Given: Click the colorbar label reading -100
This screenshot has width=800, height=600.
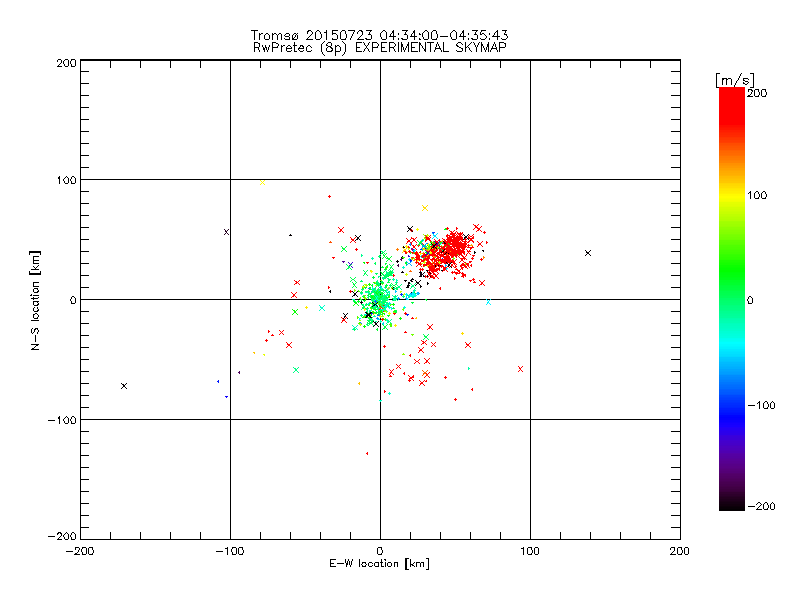Looking at the screenshot, I should pos(761,405).
